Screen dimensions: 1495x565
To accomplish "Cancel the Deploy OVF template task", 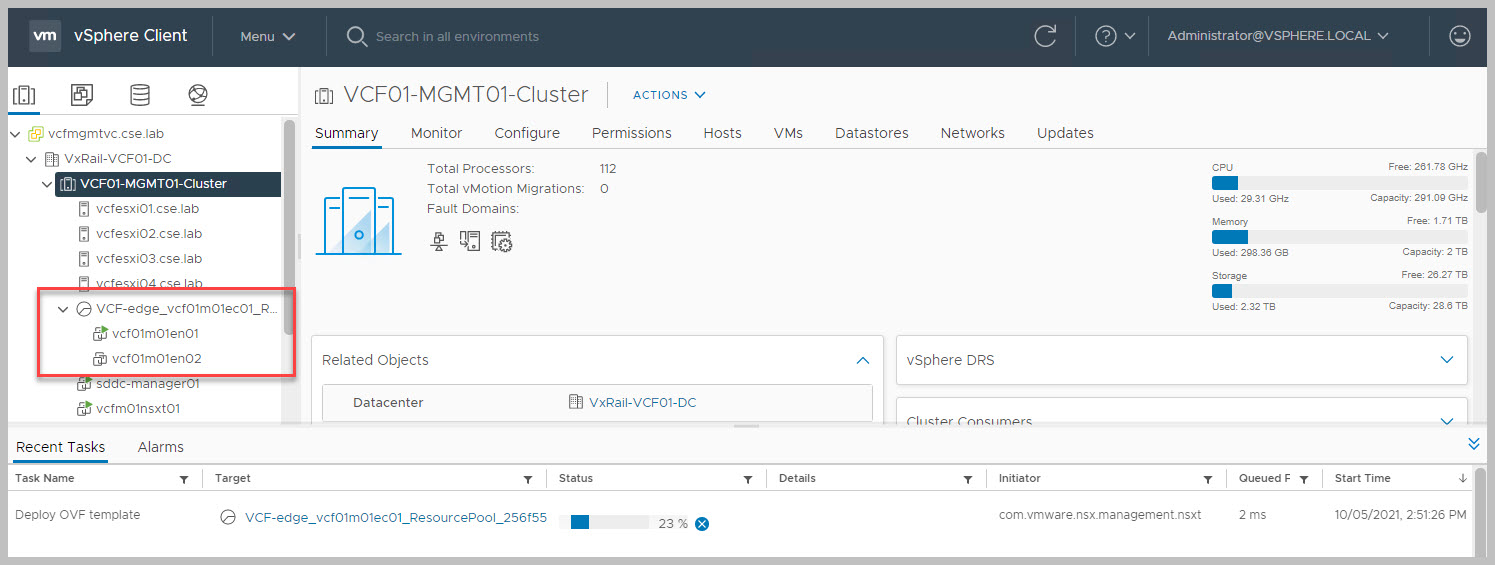I will 702,524.
